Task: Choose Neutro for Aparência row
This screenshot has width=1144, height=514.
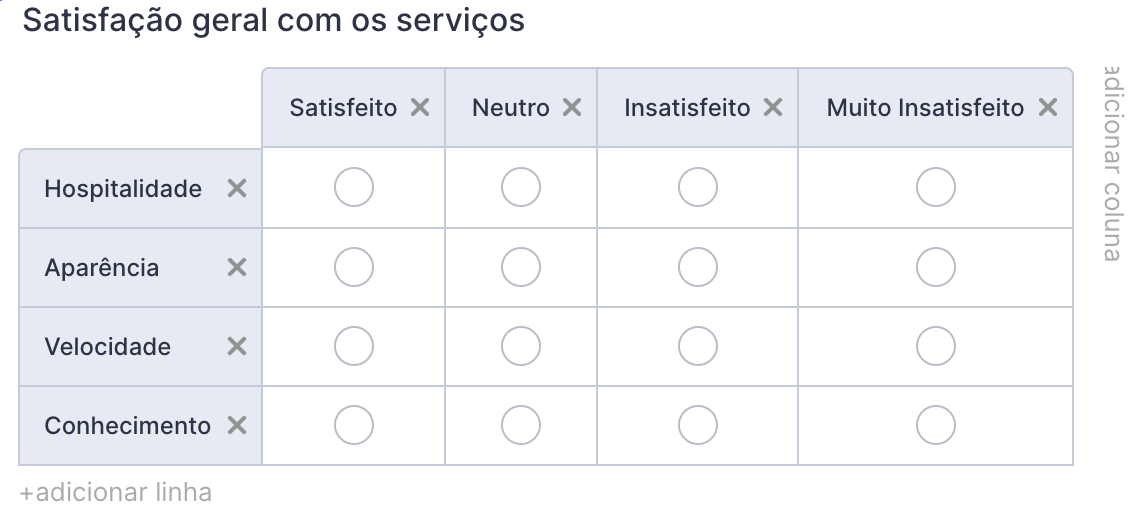Action: pos(521,267)
